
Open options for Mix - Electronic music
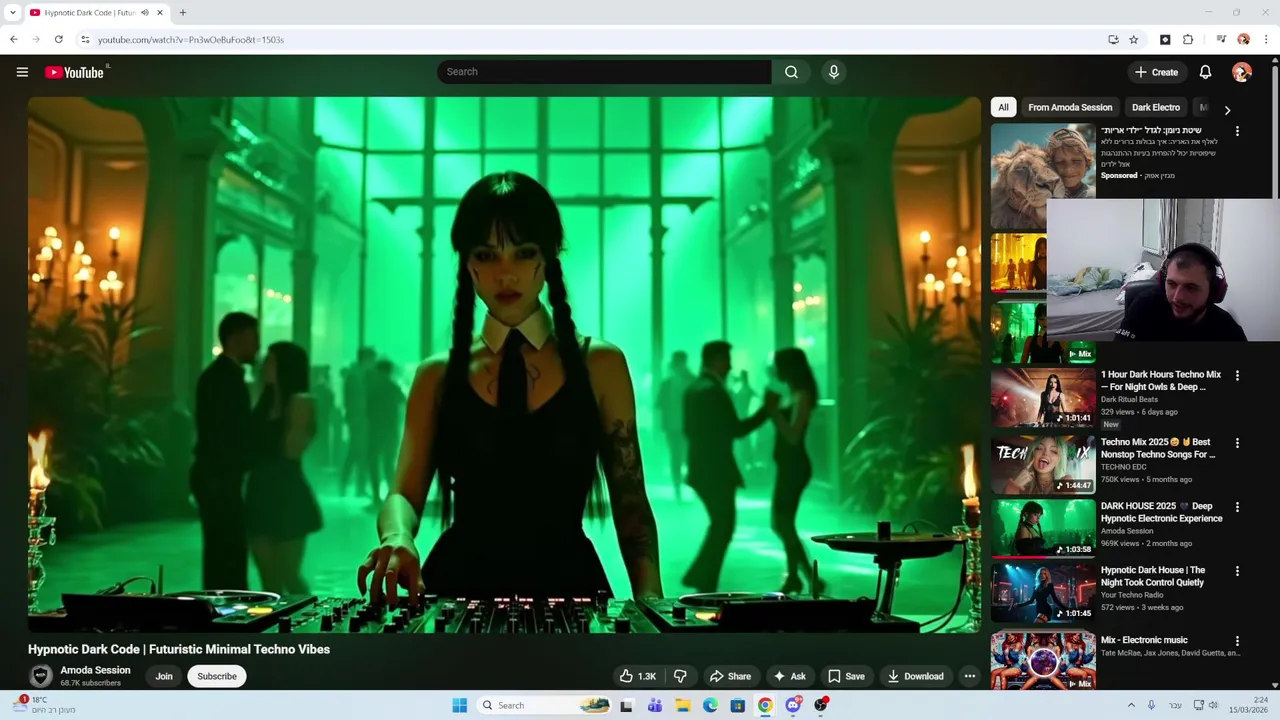tap(1237, 641)
